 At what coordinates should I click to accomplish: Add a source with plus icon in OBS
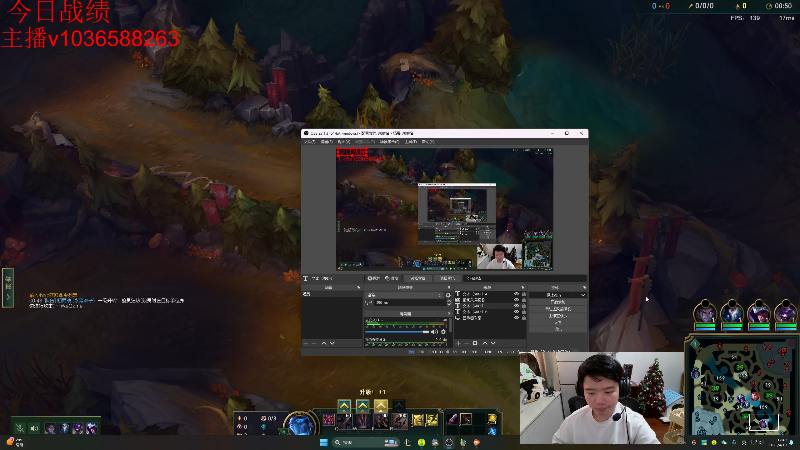(x=458, y=343)
